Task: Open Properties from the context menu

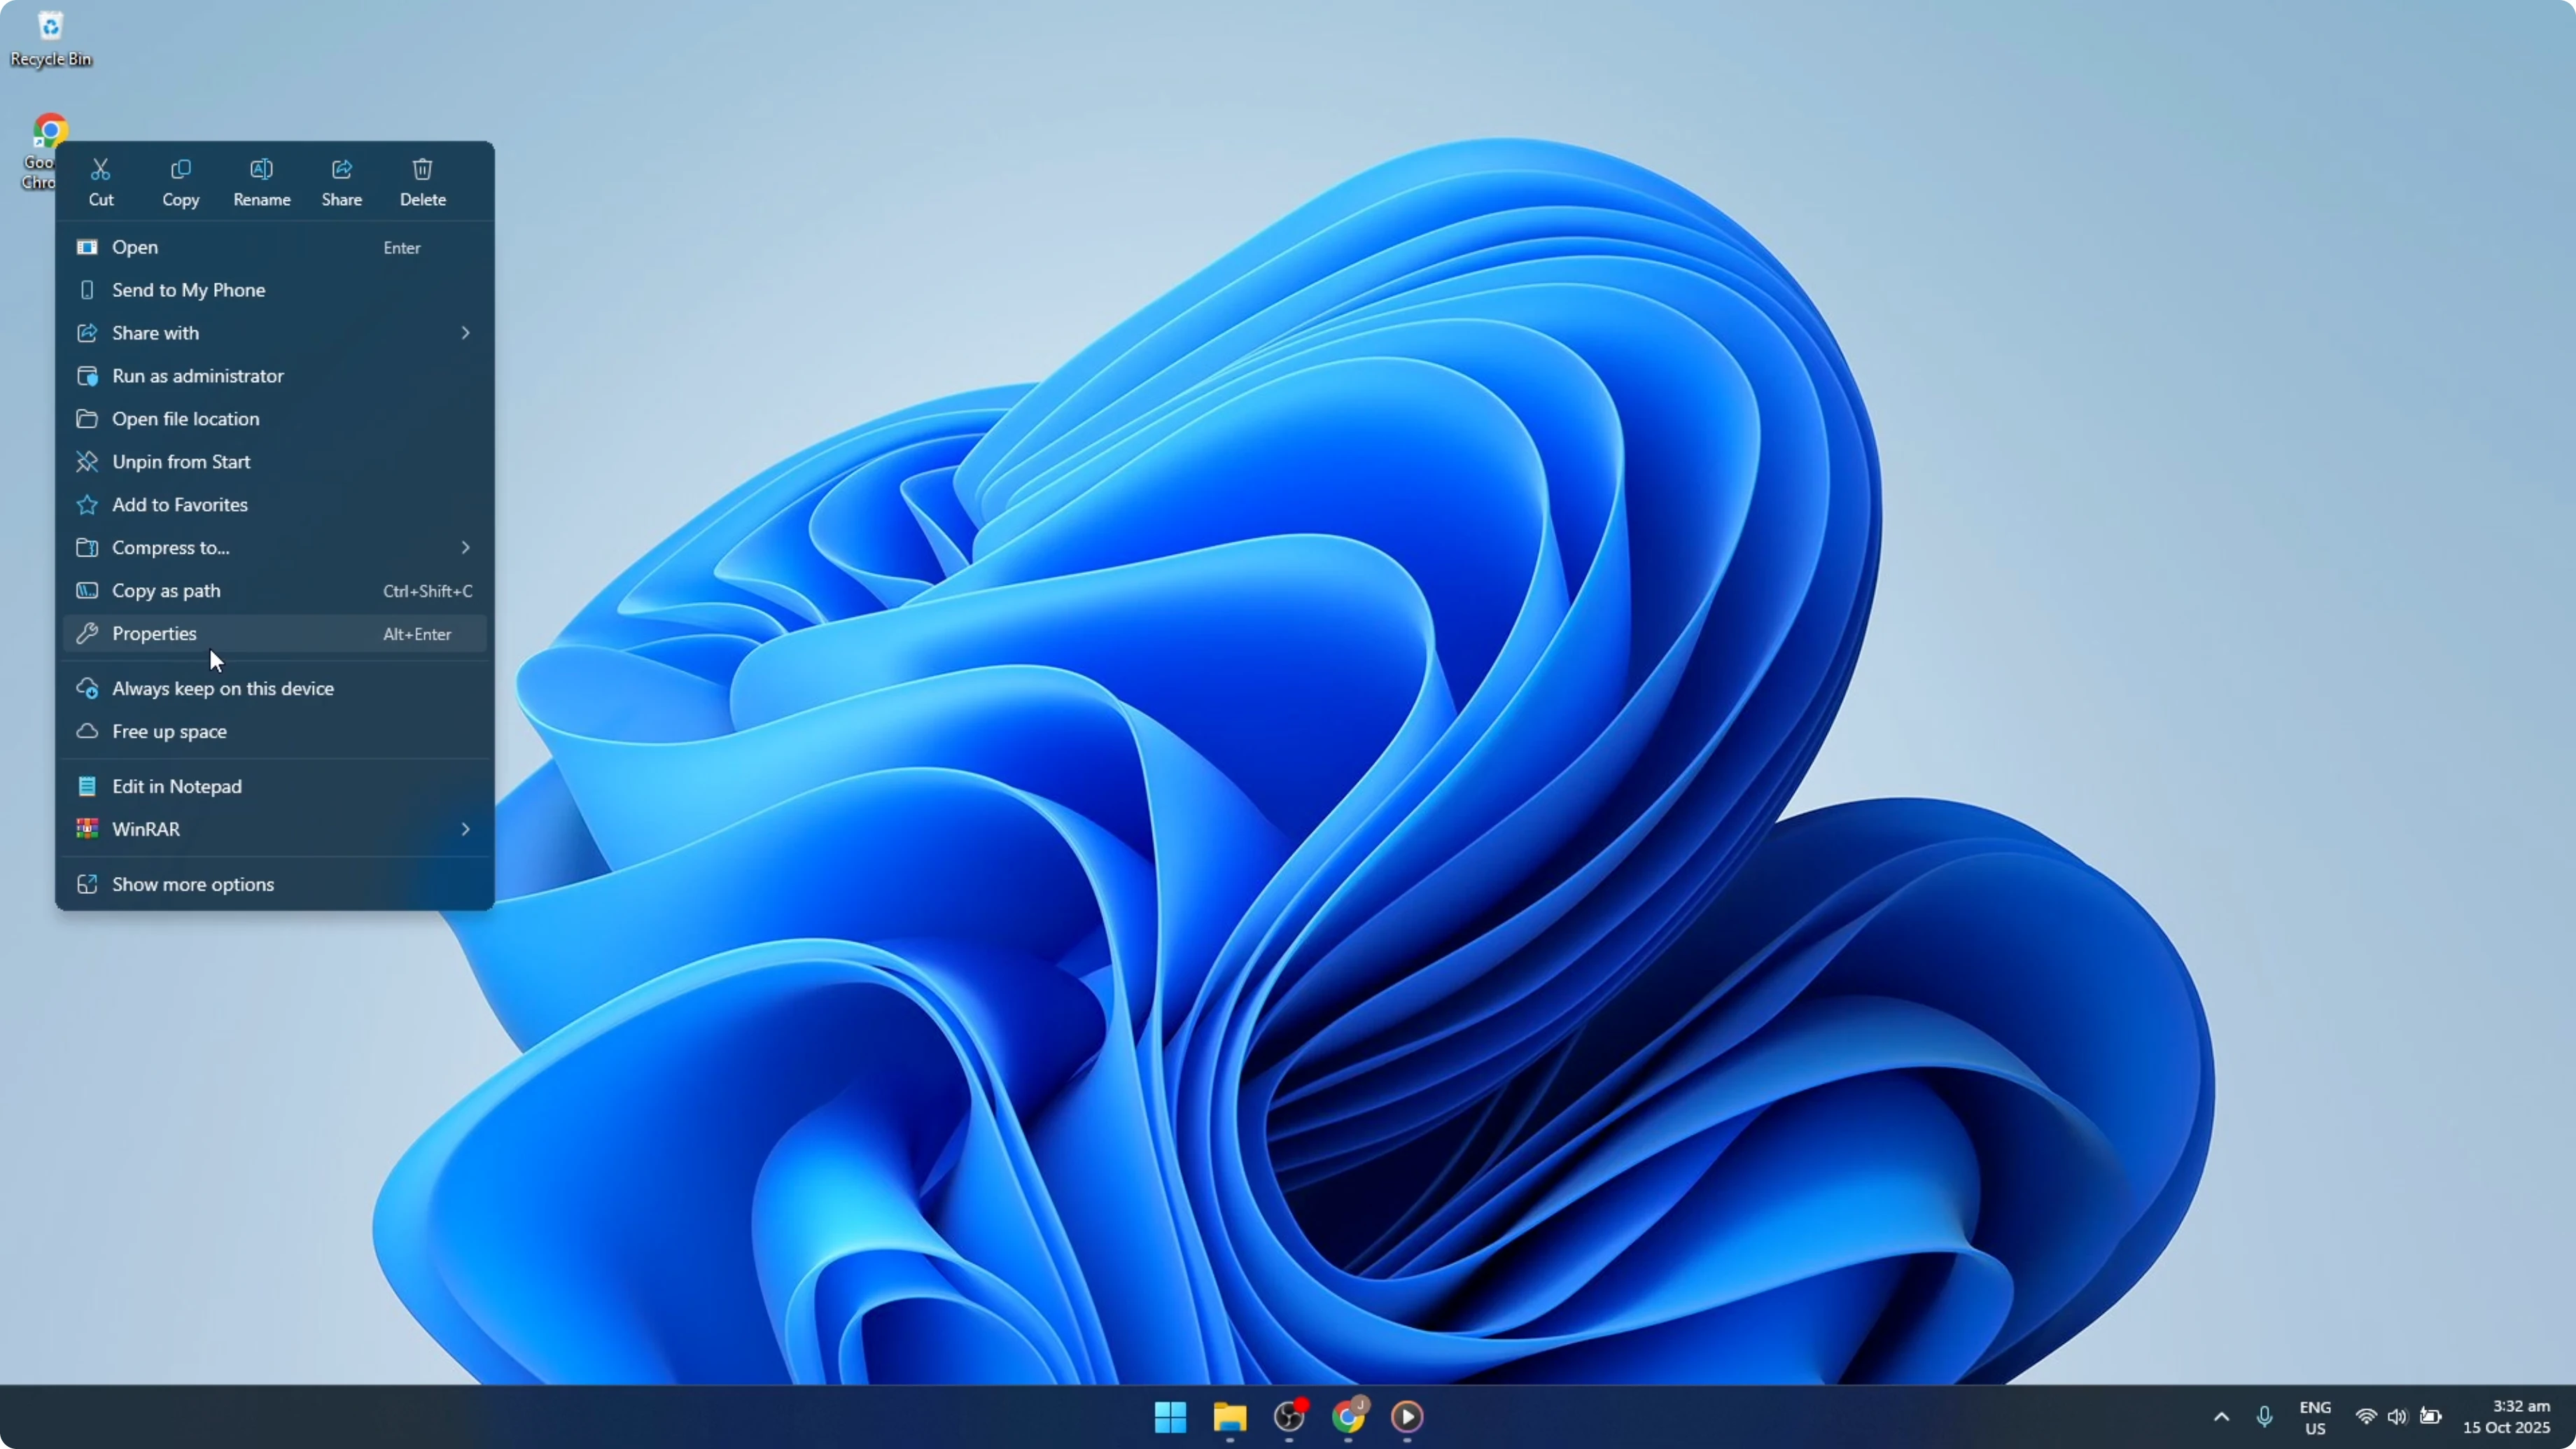Action: [155, 633]
